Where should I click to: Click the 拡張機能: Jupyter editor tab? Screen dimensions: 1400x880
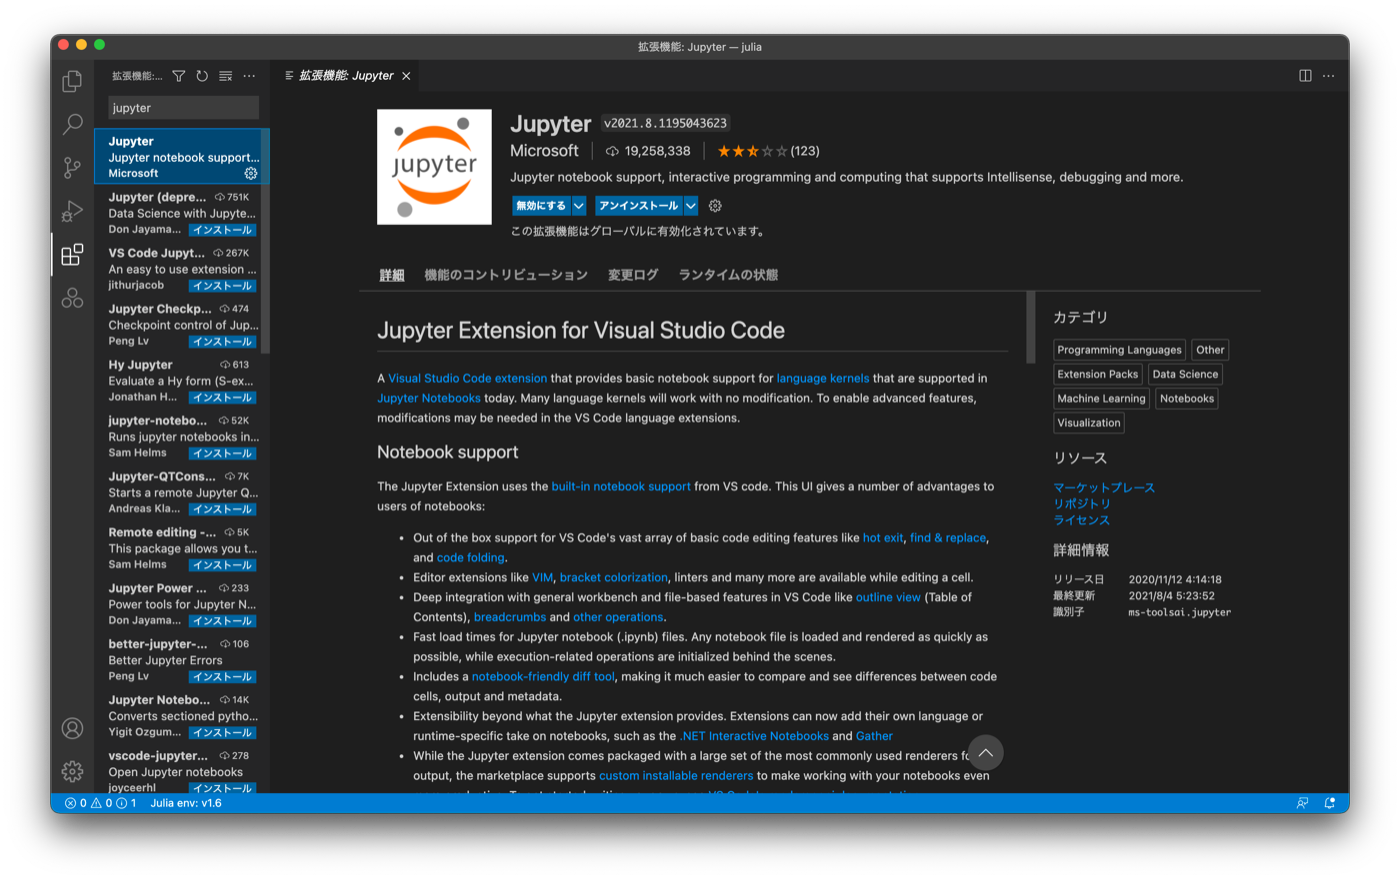346,76
